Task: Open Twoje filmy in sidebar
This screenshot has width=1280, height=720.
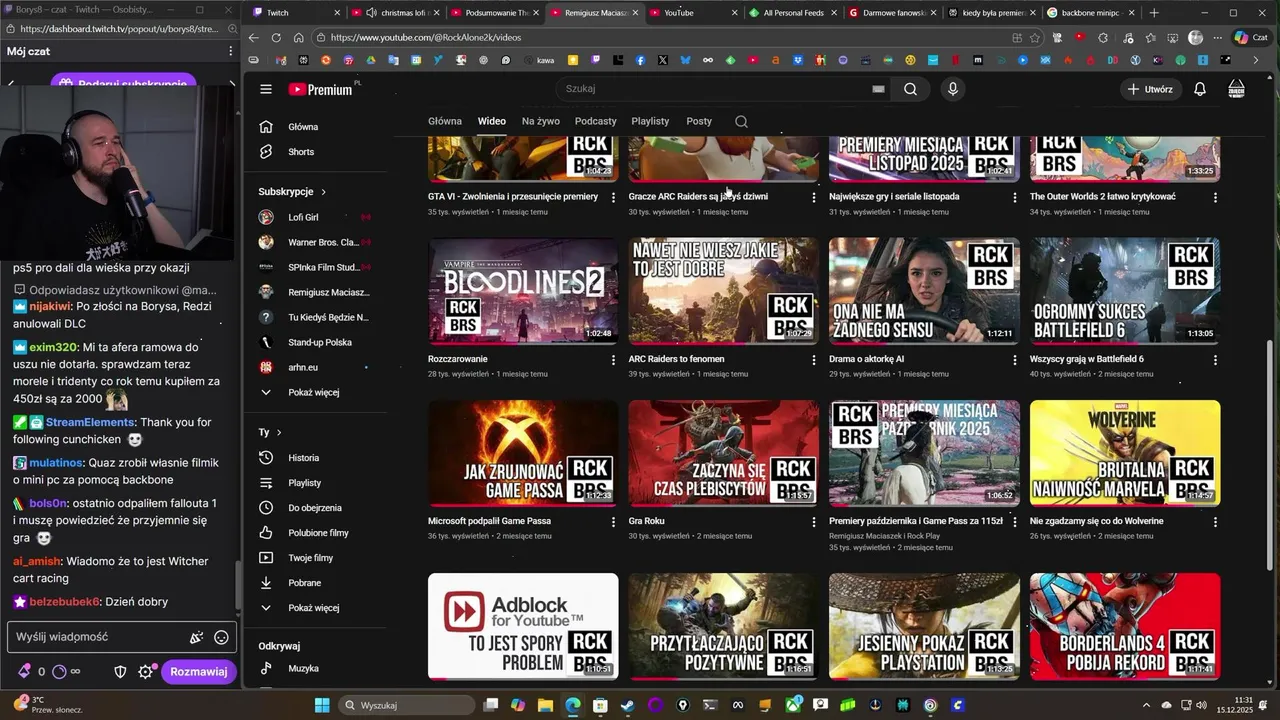Action: (311, 558)
